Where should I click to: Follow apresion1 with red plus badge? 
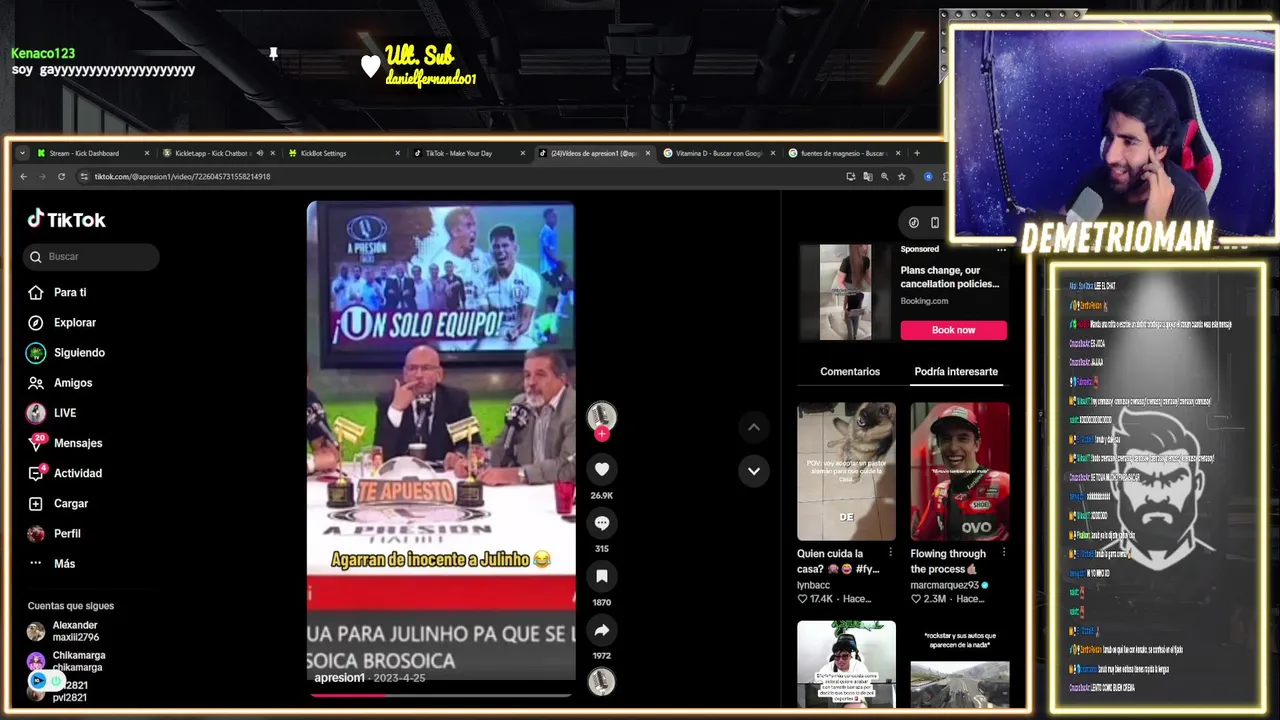click(602, 433)
